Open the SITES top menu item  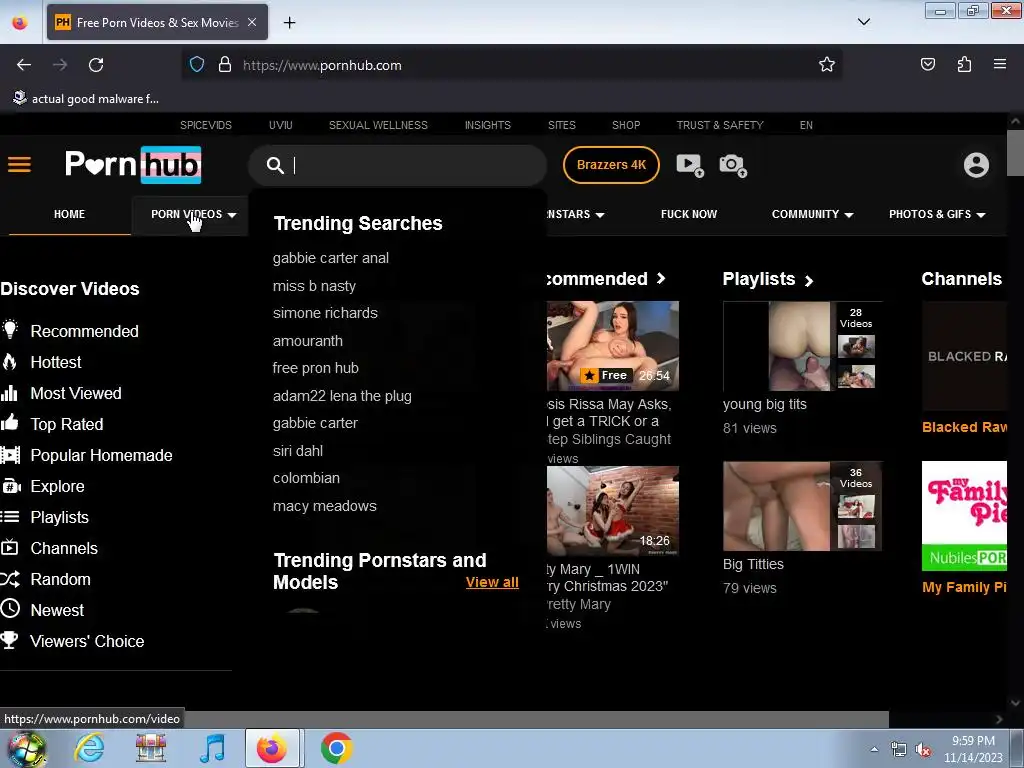(x=562, y=125)
